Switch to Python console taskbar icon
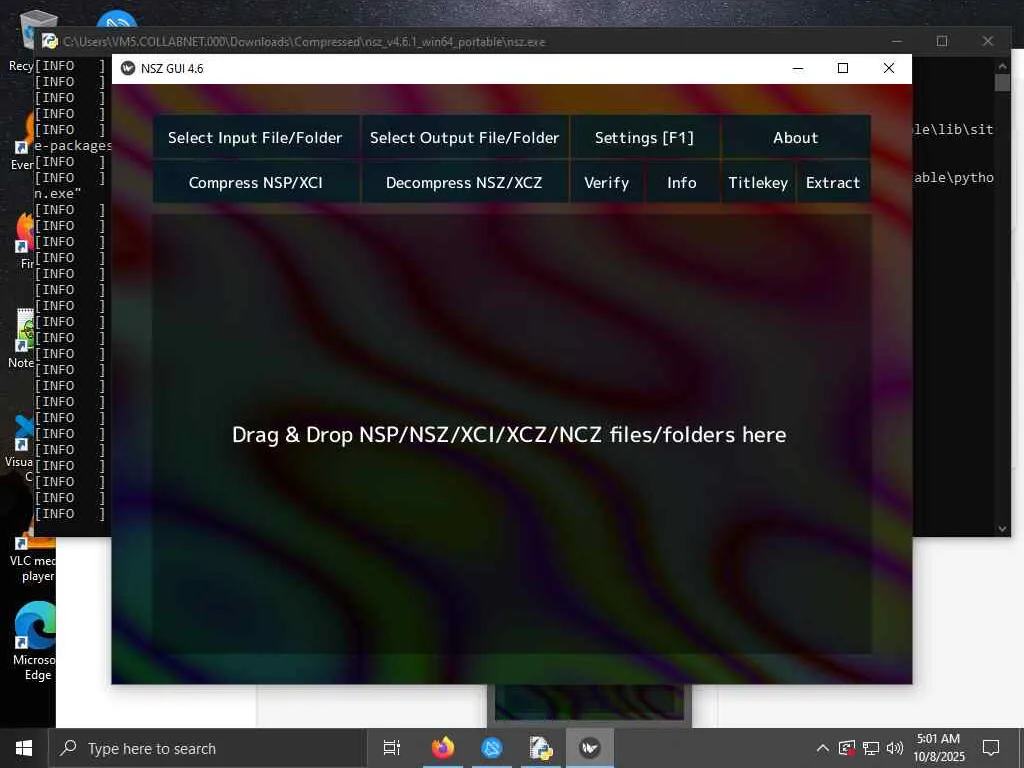The image size is (1024, 768). pyautogui.click(x=541, y=748)
